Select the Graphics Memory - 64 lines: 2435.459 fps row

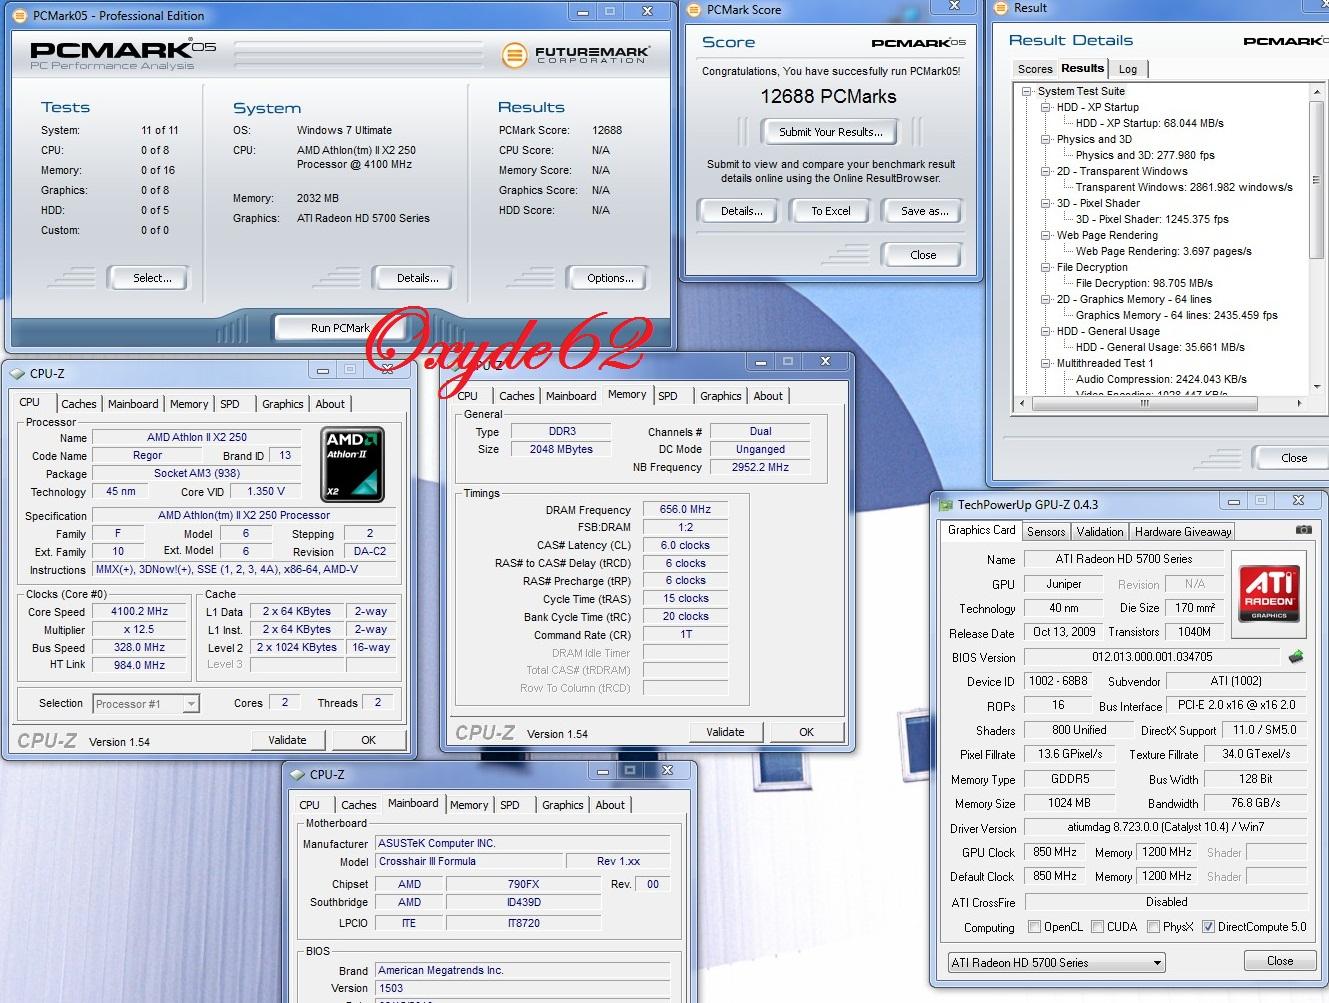click(x=1176, y=315)
